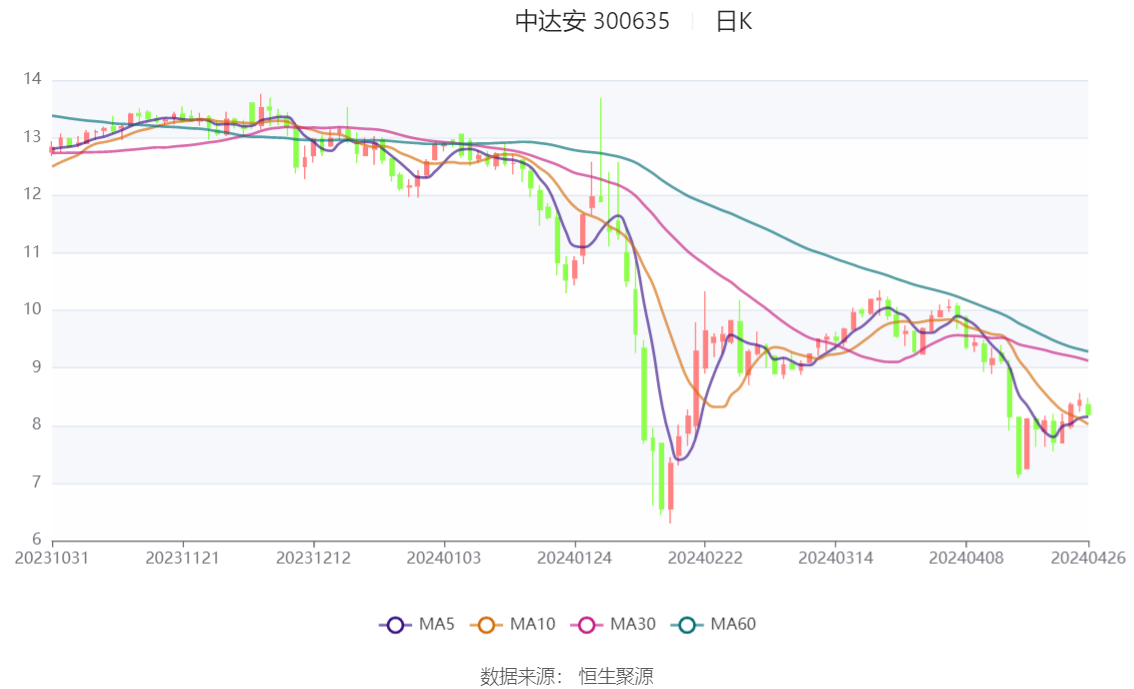The image size is (1134, 689).
Task: Click the teal MA60 legend circle marker
Action: pyautogui.click(x=687, y=625)
